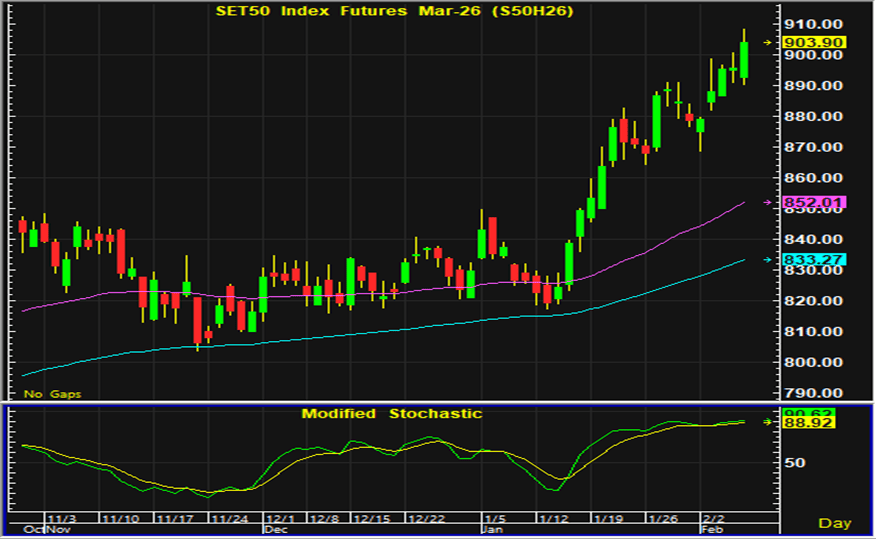This screenshot has width=876, height=539.
Task: Click the magenta 852.01 moving average label
Action: click(x=816, y=203)
